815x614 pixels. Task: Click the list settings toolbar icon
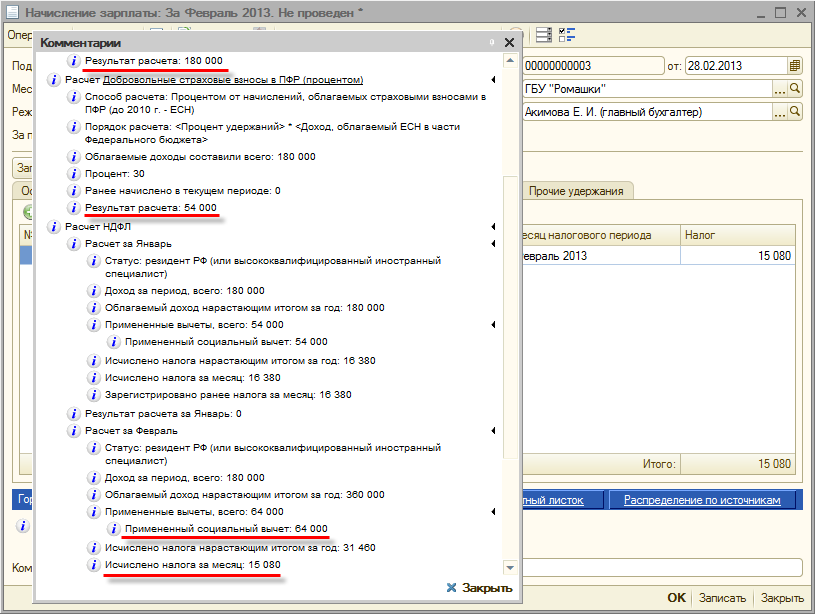(x=544, y=35)
